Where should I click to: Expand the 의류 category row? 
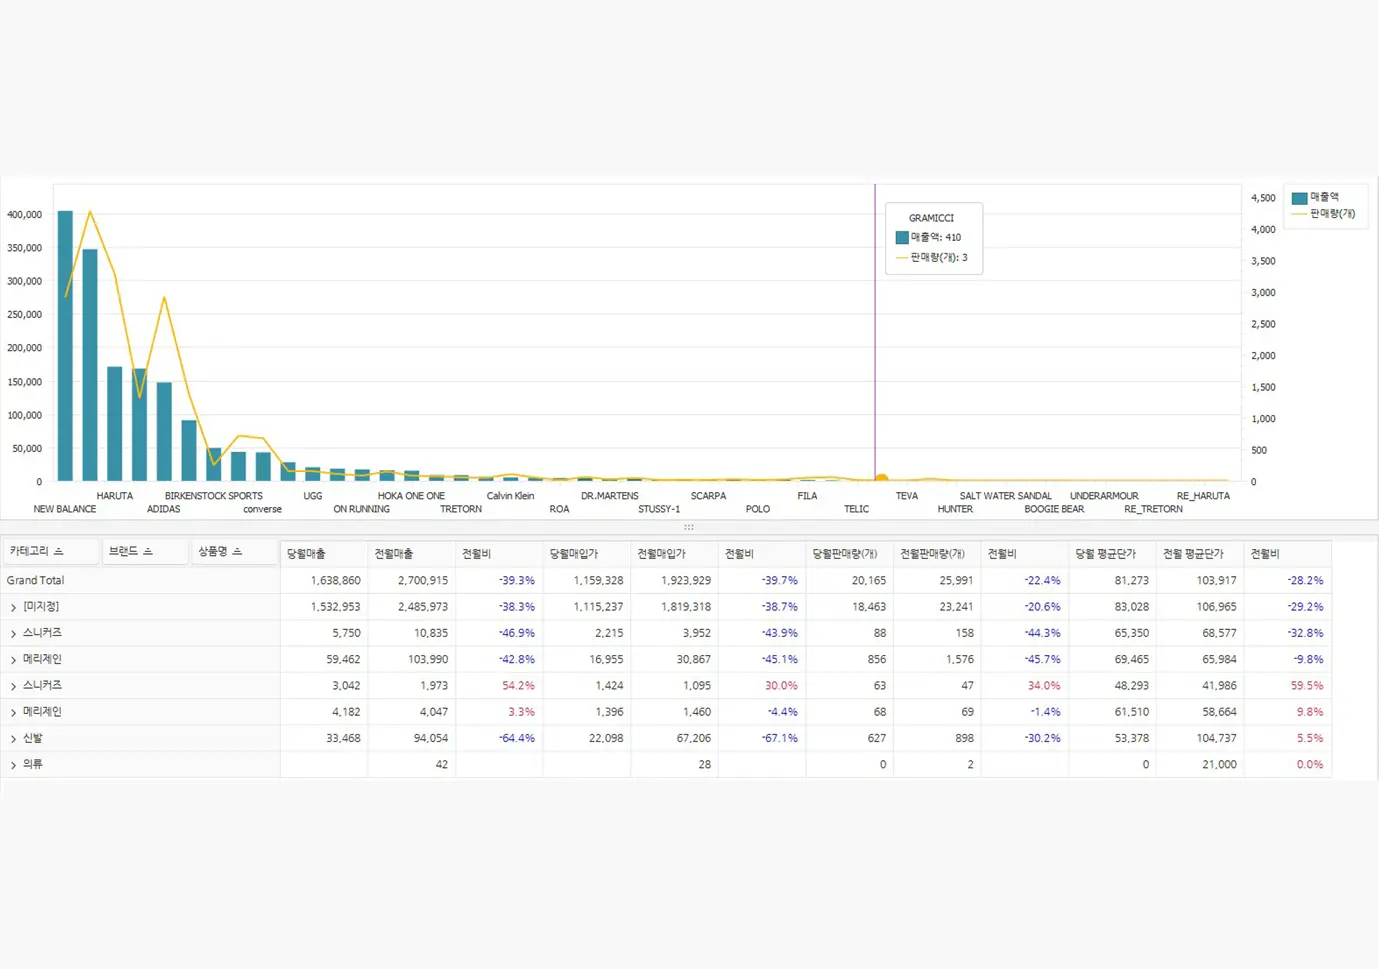click(13, 765)
